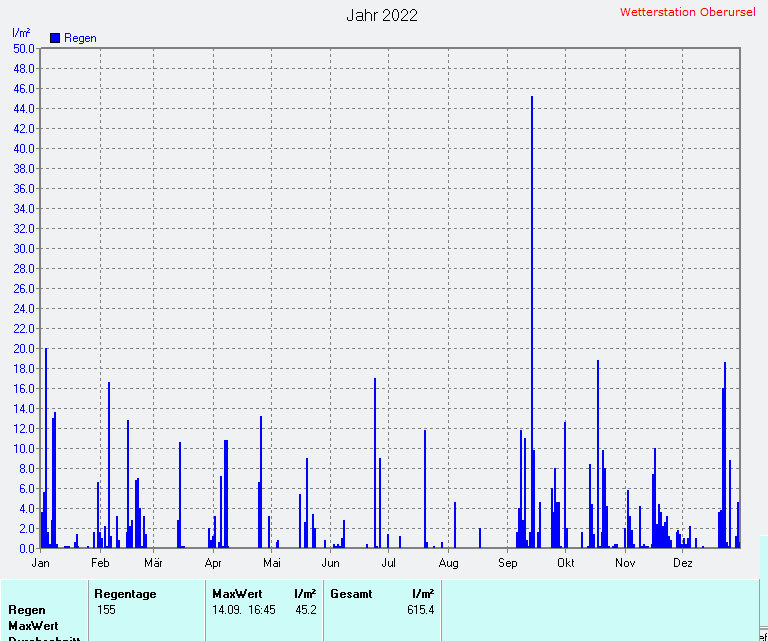Click the Dez month label

click(x=683, y=563)
